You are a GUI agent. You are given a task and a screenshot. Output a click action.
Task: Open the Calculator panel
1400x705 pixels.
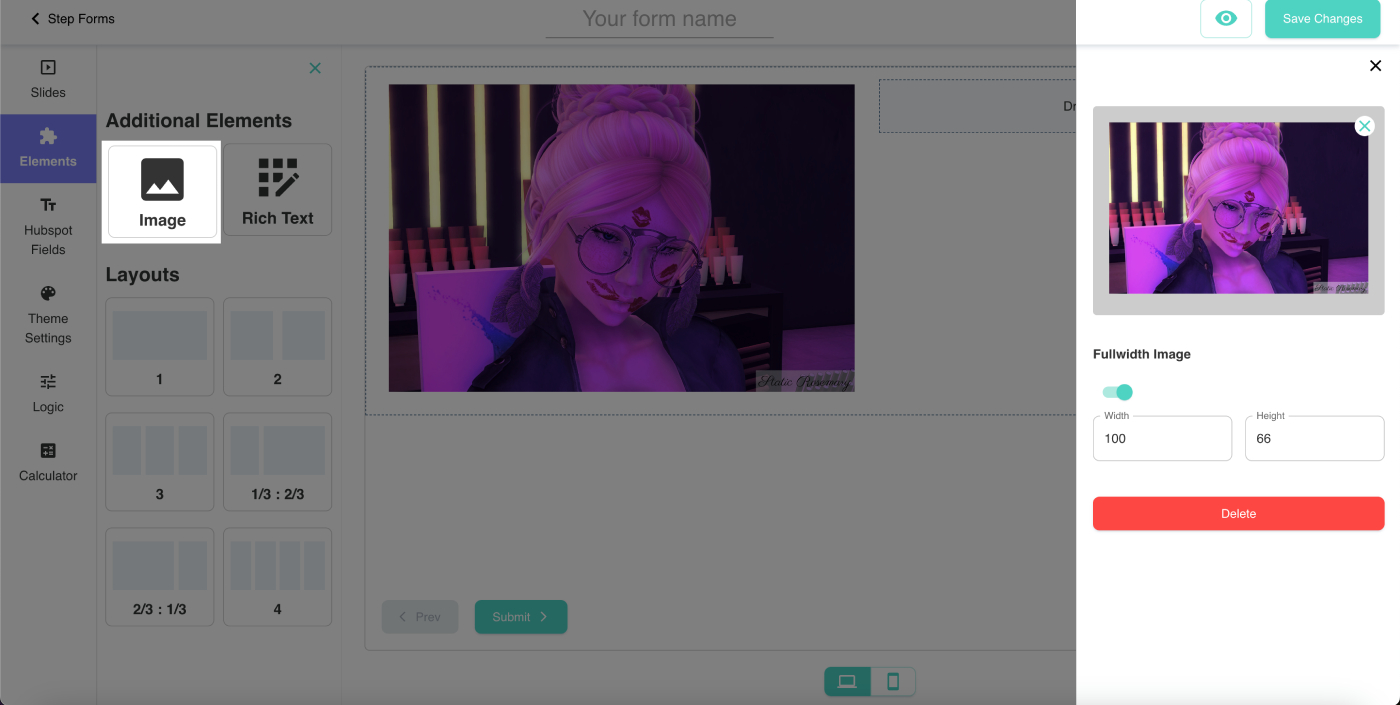pyautogui.click(x=47, y=462)
